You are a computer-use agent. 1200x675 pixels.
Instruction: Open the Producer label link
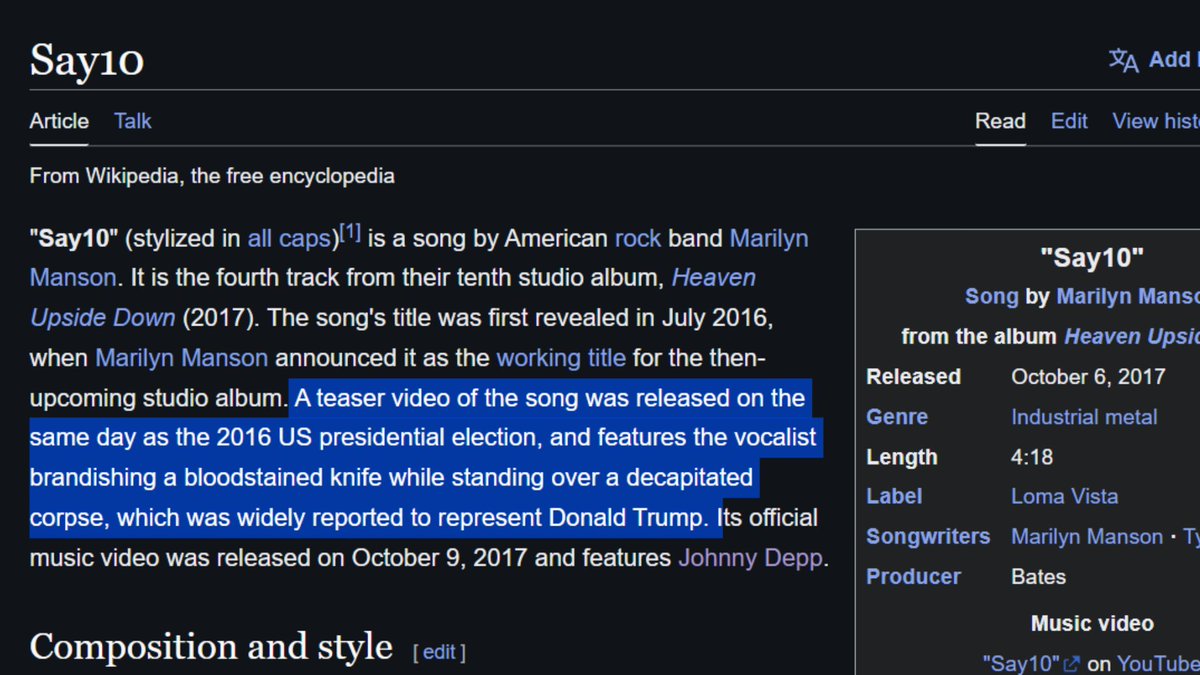pyautogui.click(x=913, y=576)
